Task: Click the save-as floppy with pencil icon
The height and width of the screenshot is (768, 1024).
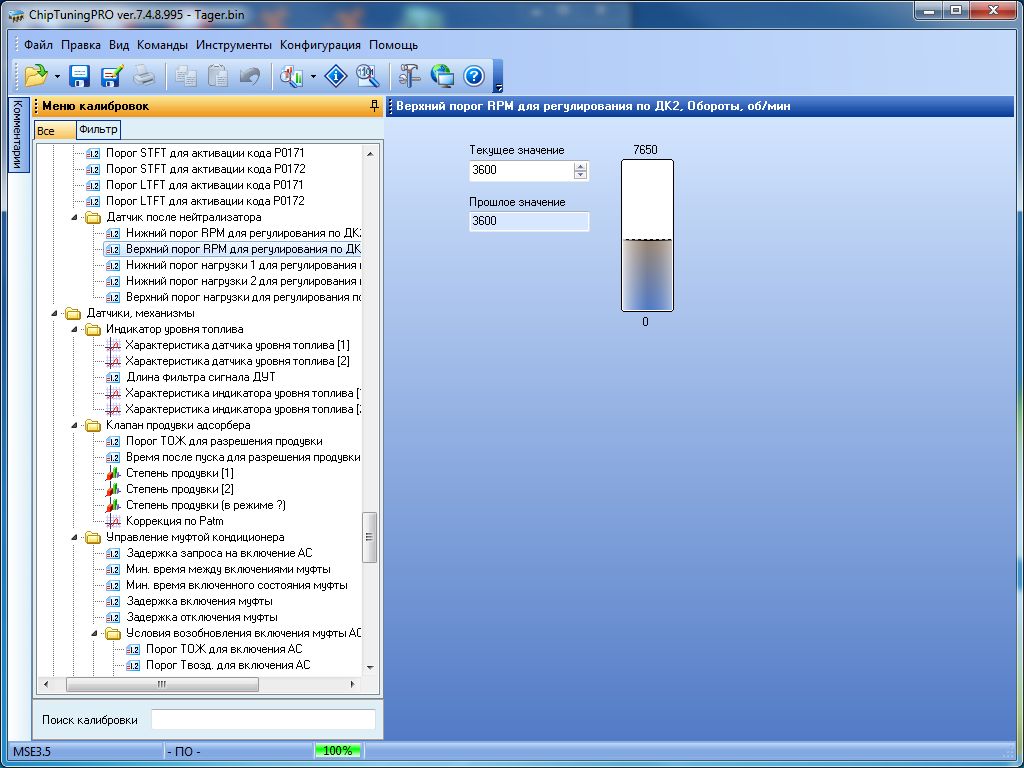Action: [x=111, y=76]
